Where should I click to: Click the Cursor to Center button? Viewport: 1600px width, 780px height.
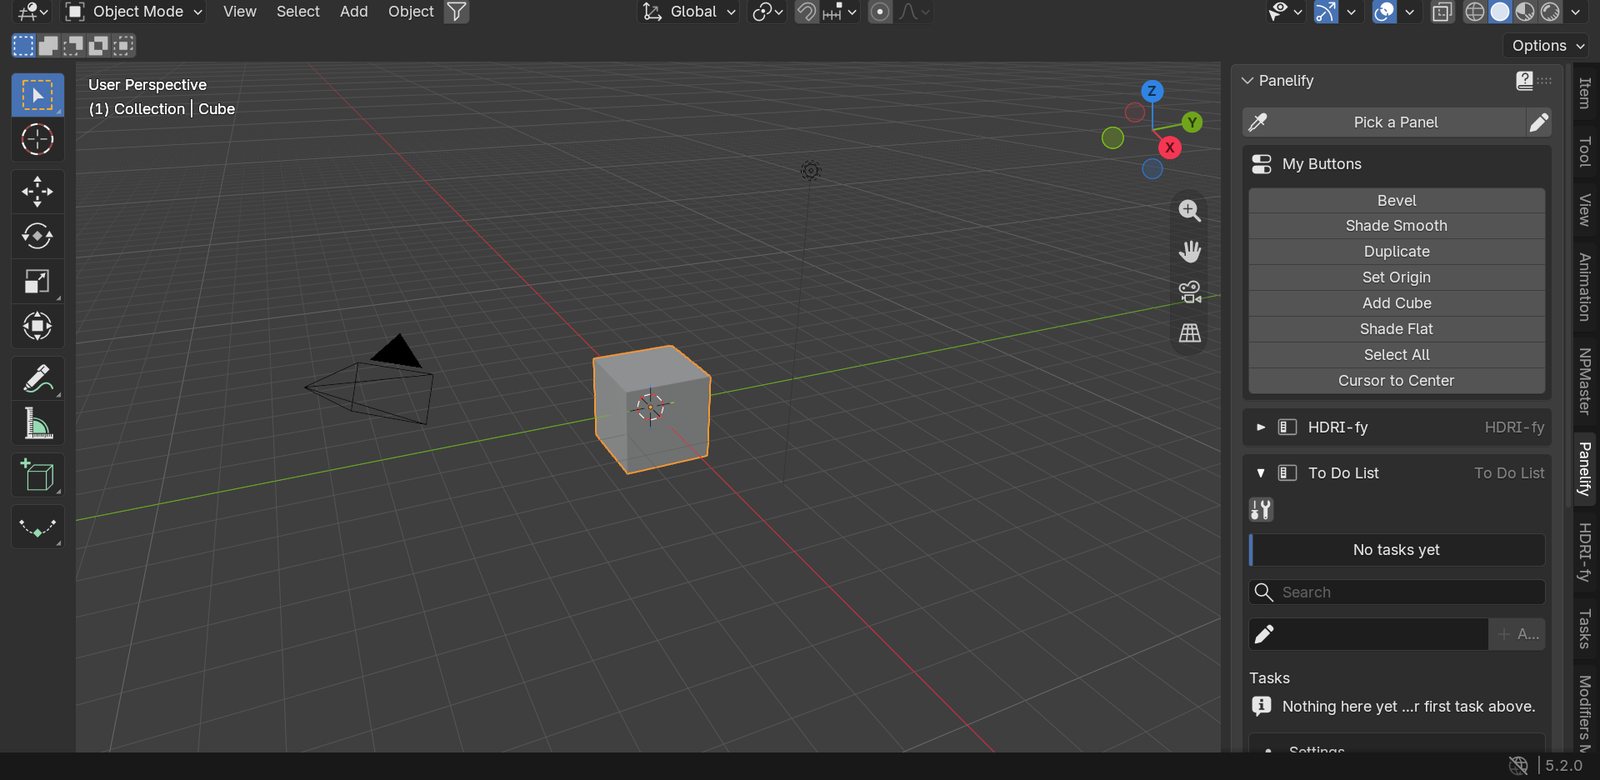[x=1397, y=381]
